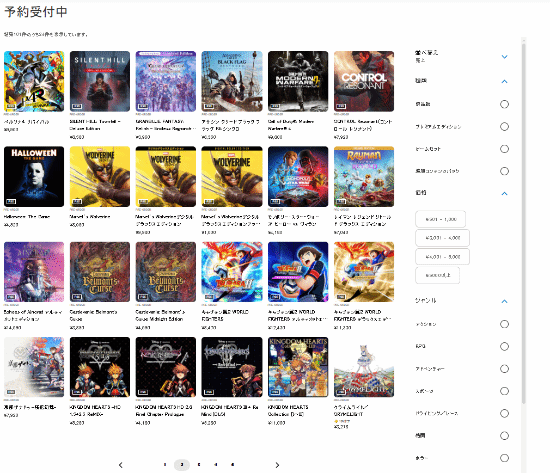Open the CONTROL Resonant cover
Image resolution: width=550 pixels, height=473 pixels.
[x=364, y=81]
